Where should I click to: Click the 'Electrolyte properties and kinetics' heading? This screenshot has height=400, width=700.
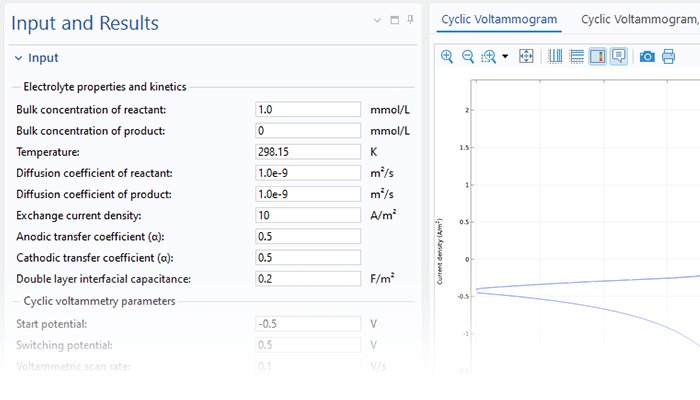click(105, 87)
